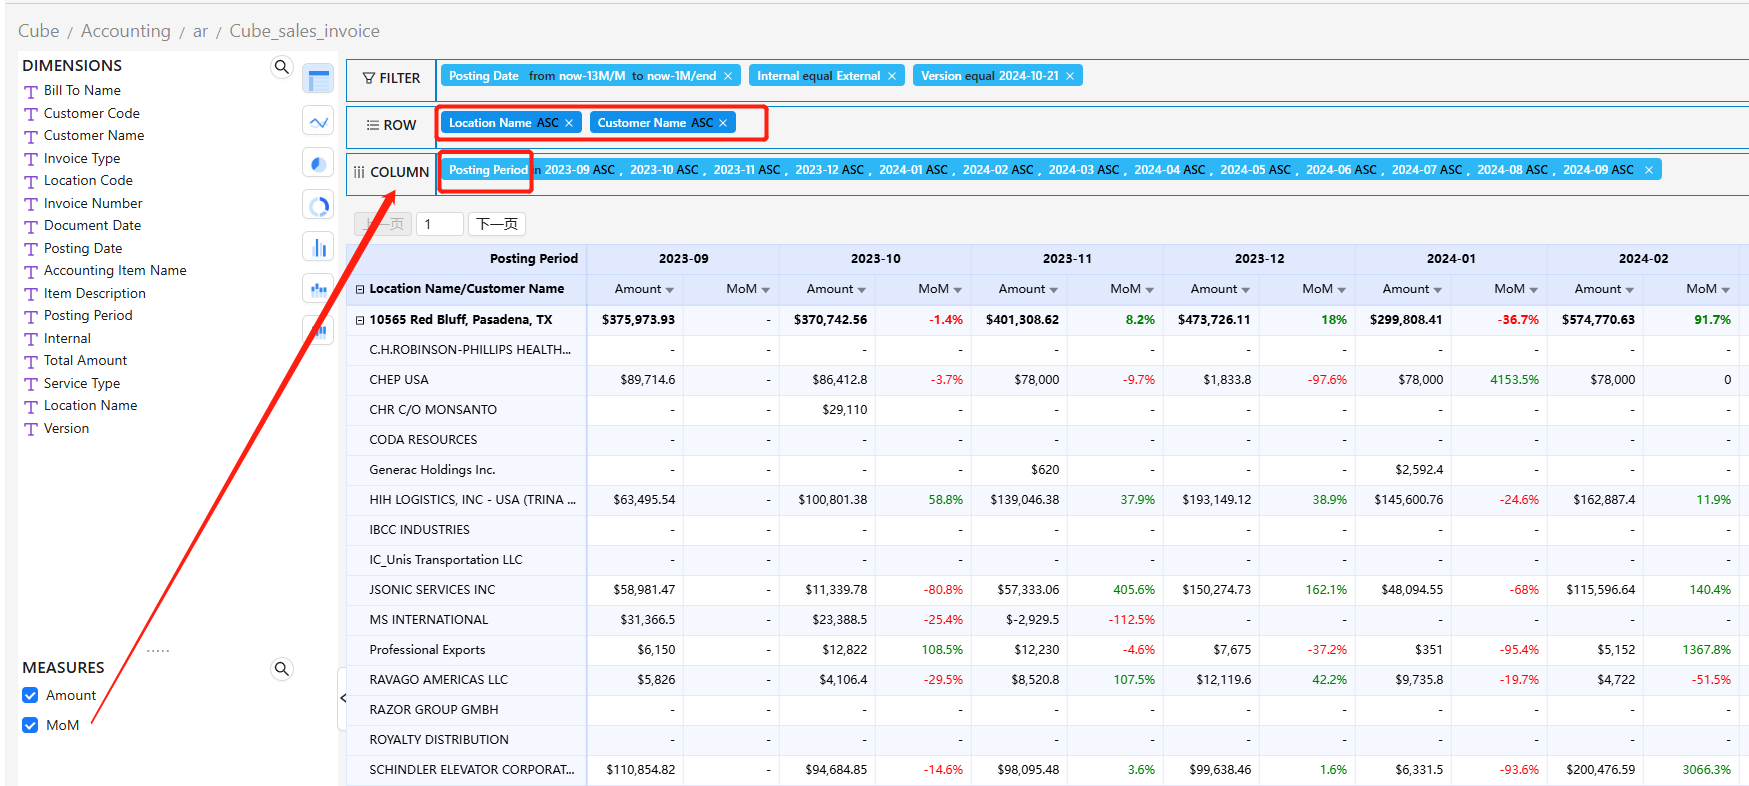Select the Invoice Number dimension
This screenshot has width=1749, height=786.
(x=93, y=204)
